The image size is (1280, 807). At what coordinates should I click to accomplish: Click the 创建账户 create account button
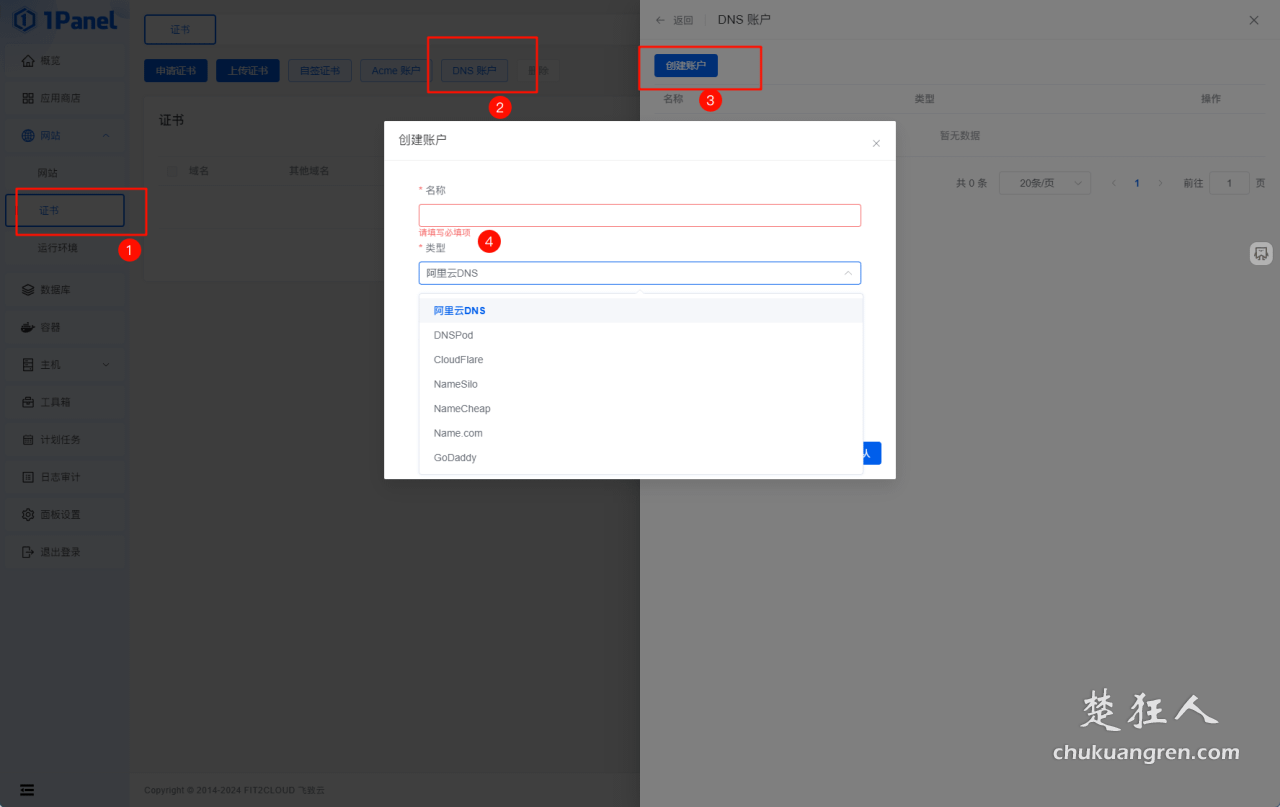[685, 66]
